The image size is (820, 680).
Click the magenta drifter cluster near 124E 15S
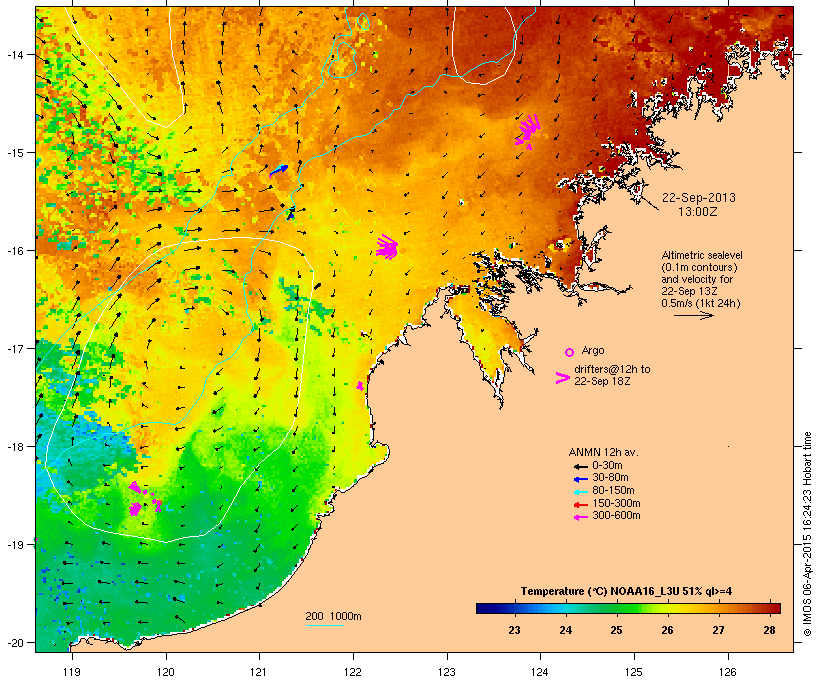coord(528,131)
